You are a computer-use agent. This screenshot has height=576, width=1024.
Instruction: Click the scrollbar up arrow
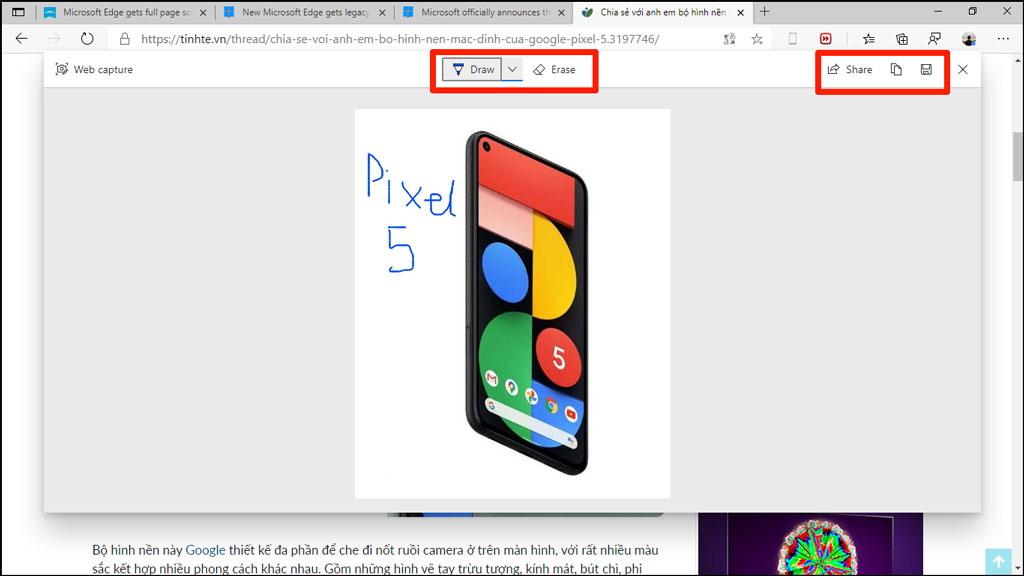(1017, 61)
